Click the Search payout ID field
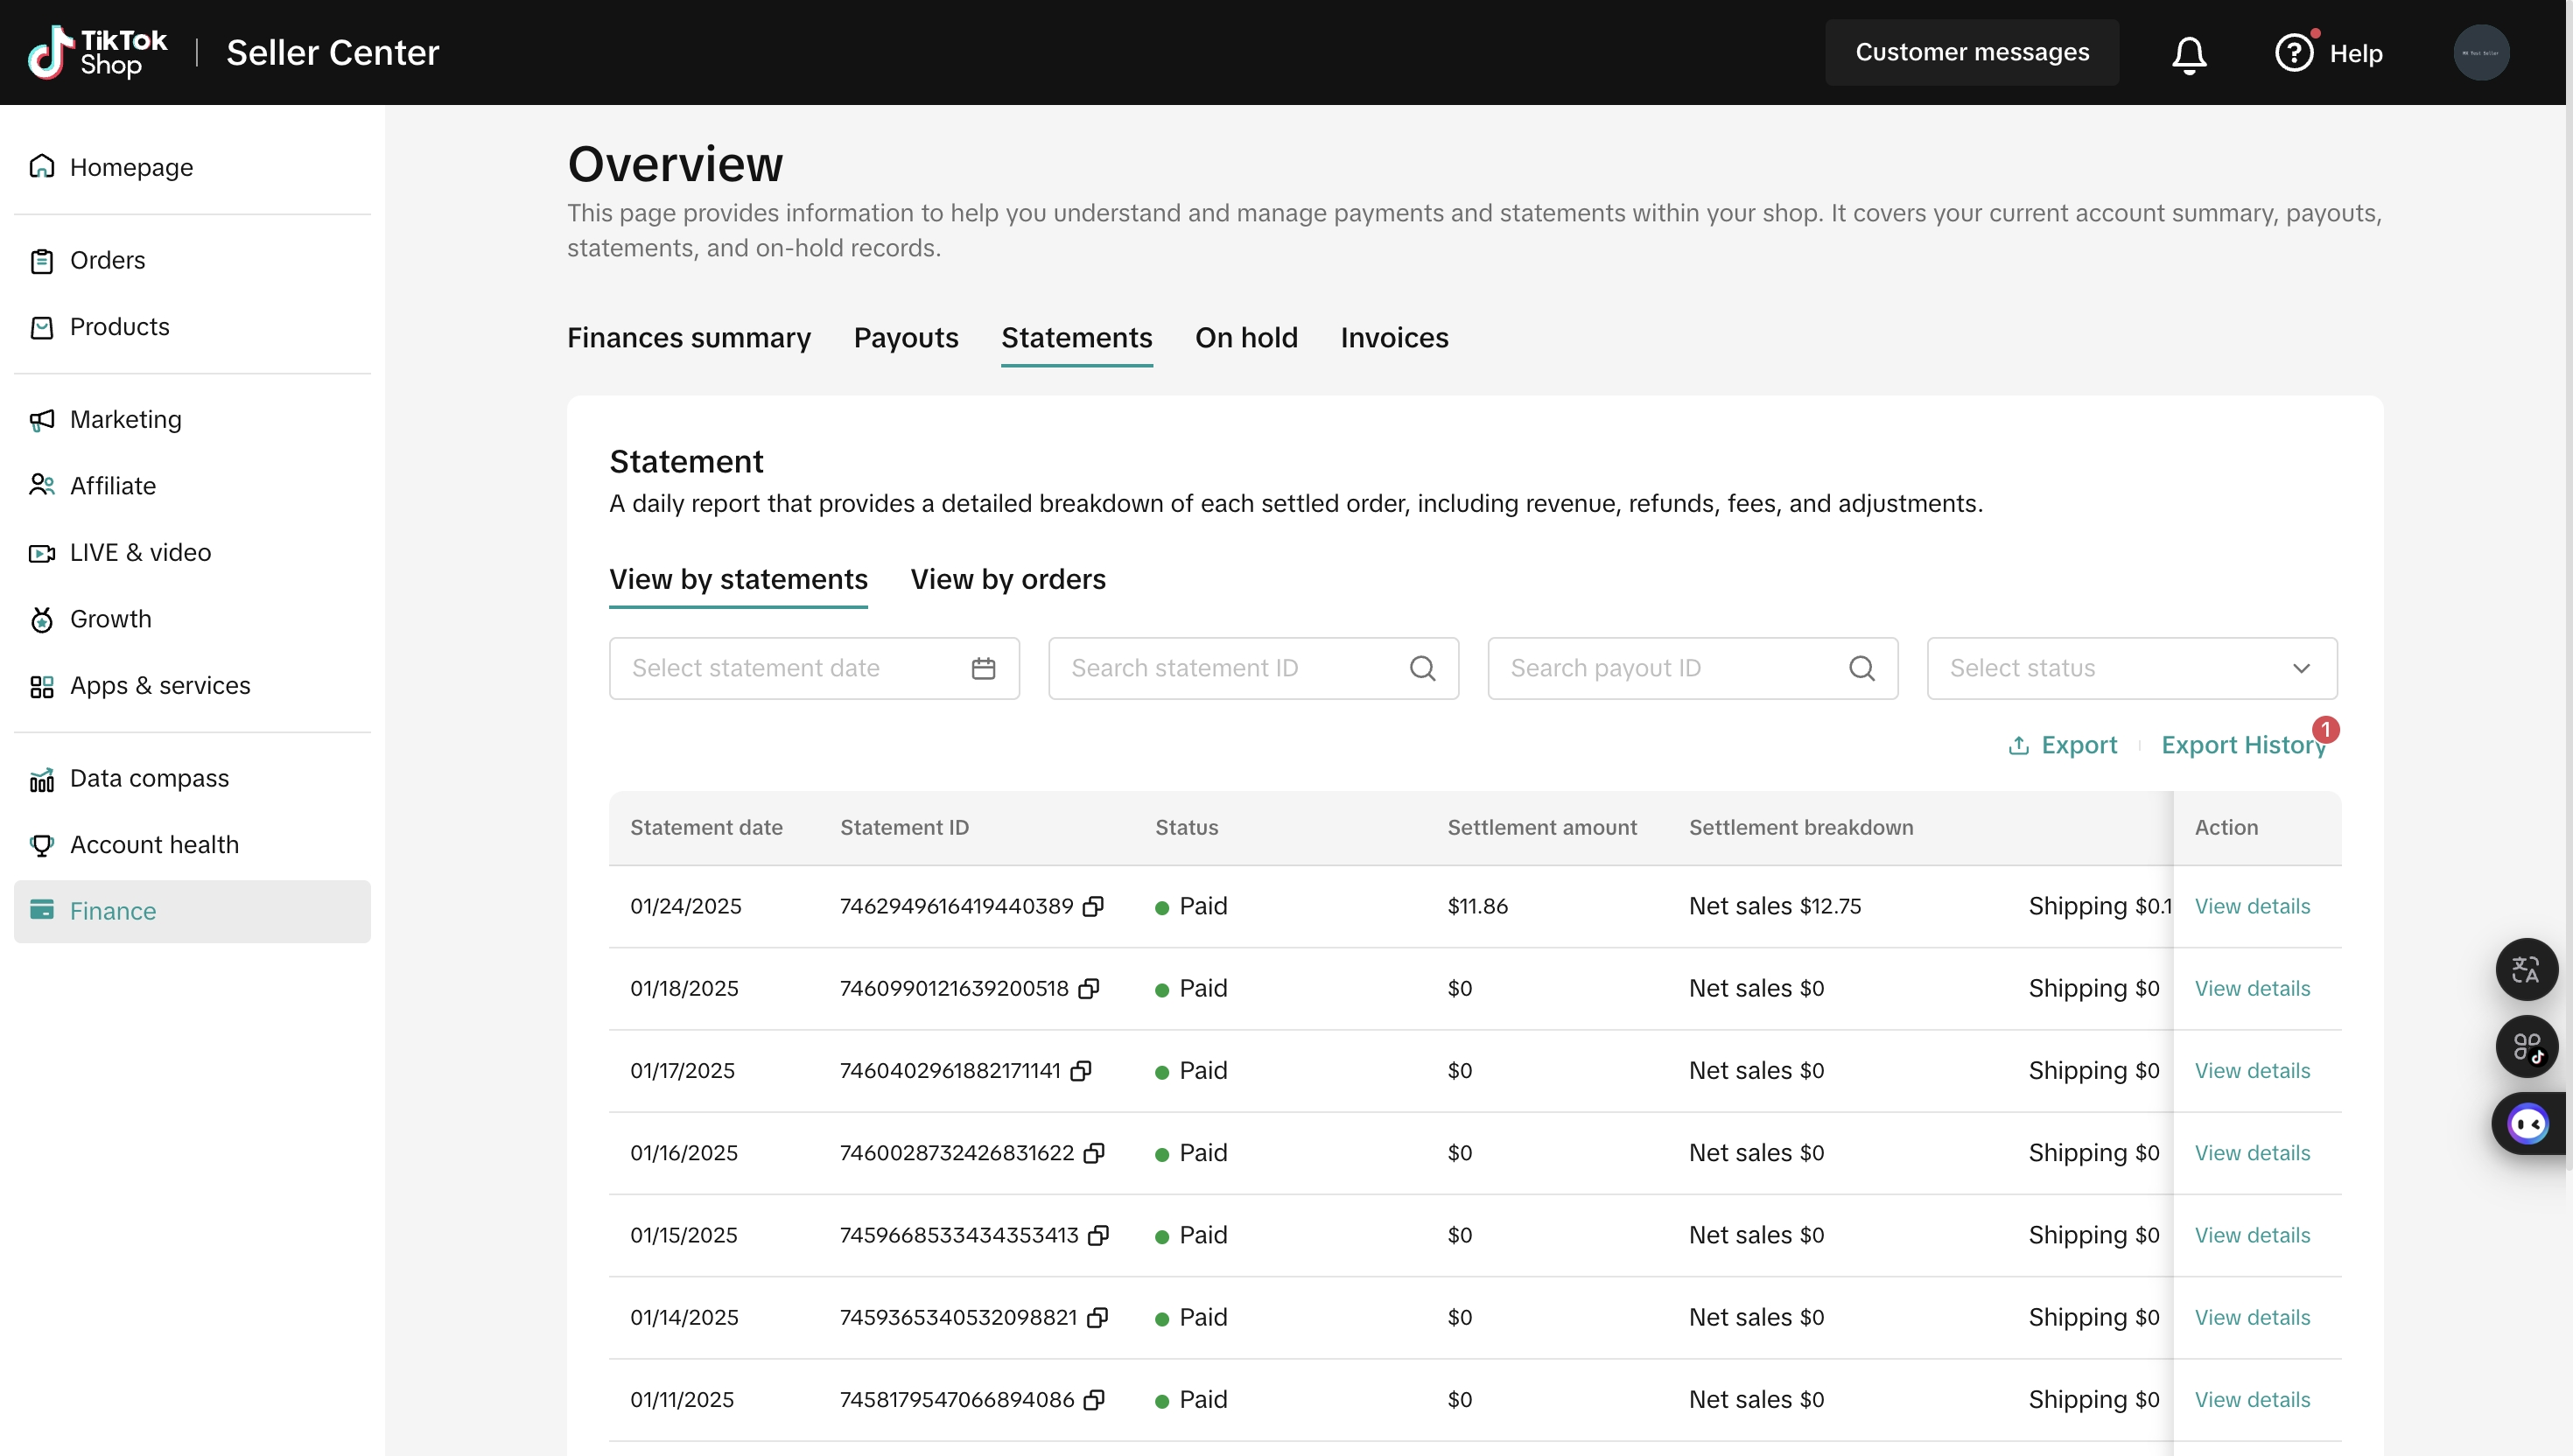The image size is (2573, 1456). (1670, 668)
